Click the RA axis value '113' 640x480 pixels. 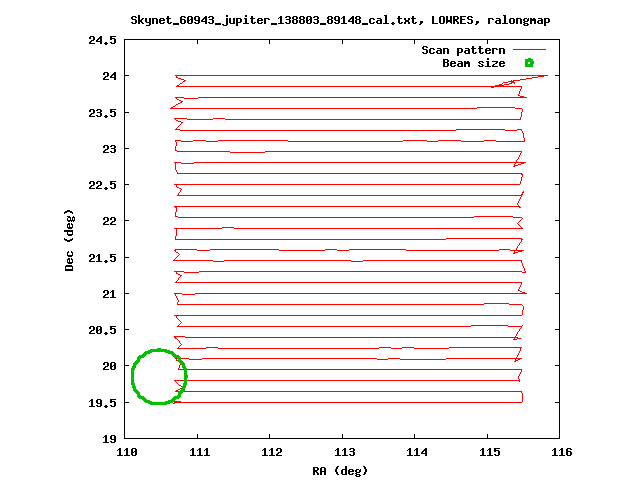[x=345, y=452]
